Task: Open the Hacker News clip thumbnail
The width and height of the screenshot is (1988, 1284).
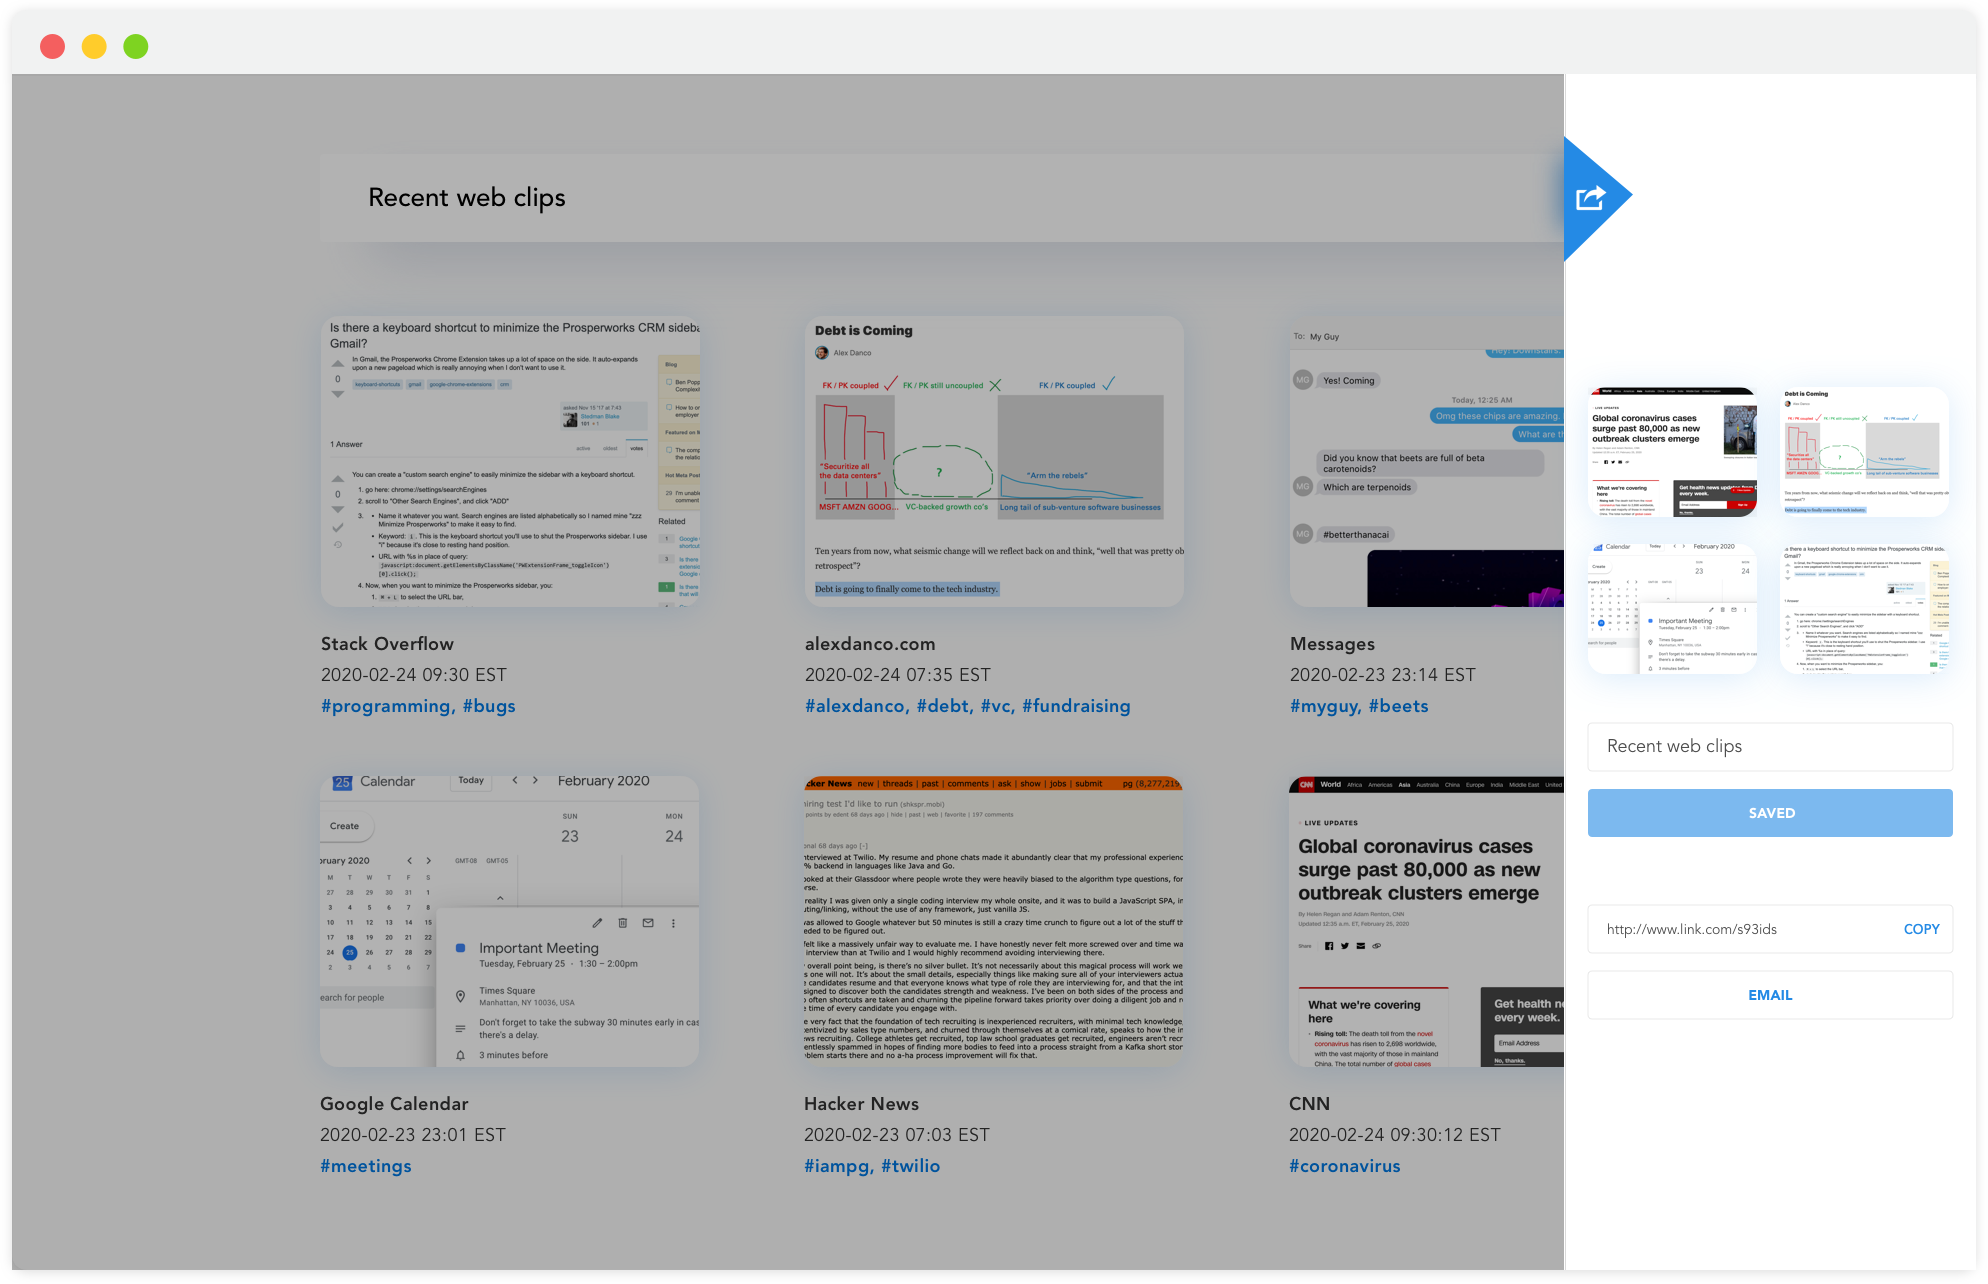Action: click(993, 921)
